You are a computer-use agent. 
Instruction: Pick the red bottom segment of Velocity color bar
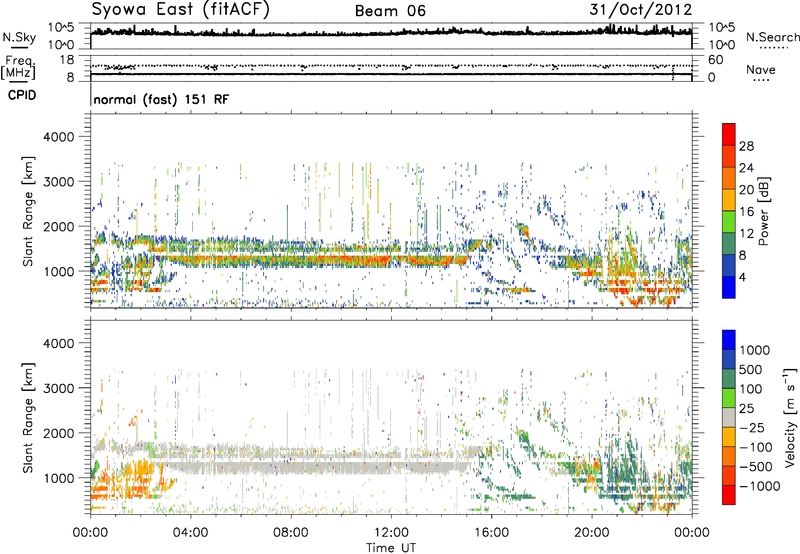pos(729,495)
